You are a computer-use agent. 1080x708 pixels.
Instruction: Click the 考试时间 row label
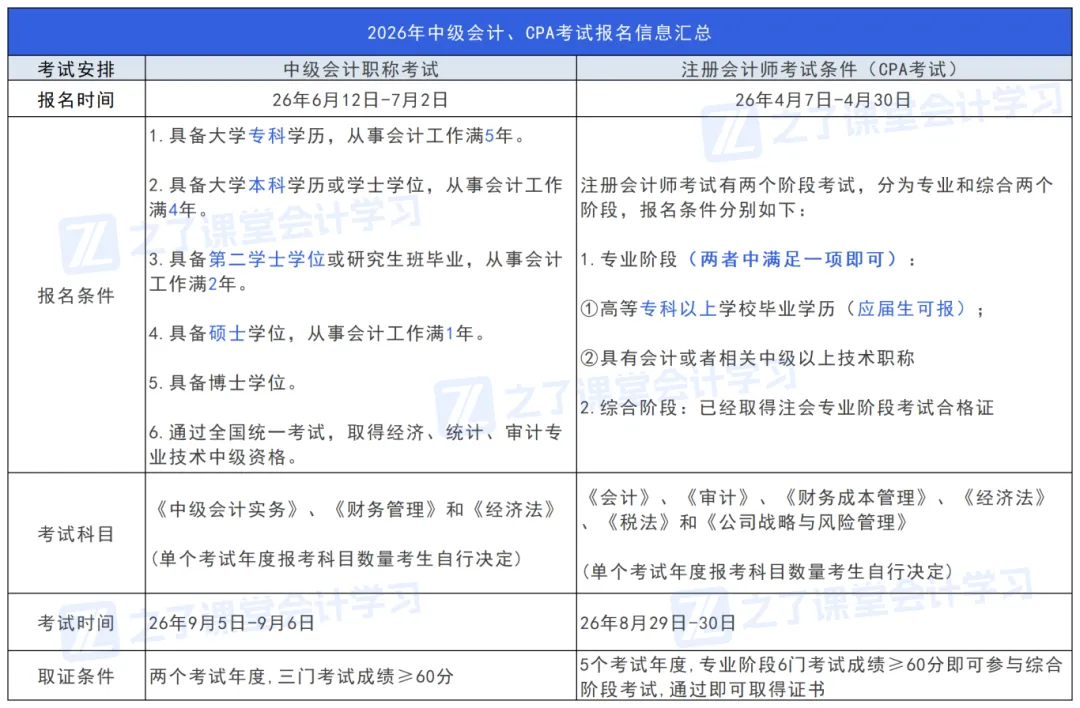[x=76, y=623]
